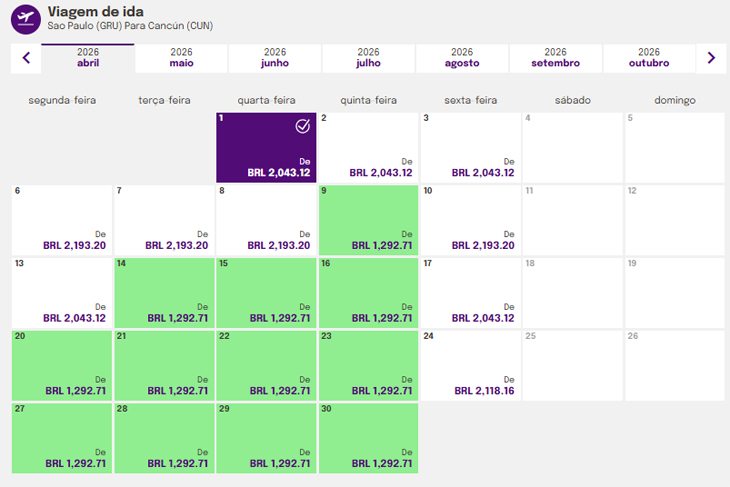Click the checkmark on selected April 1
This screenshot has height=487, width=730.
click(x=303, y=126)
